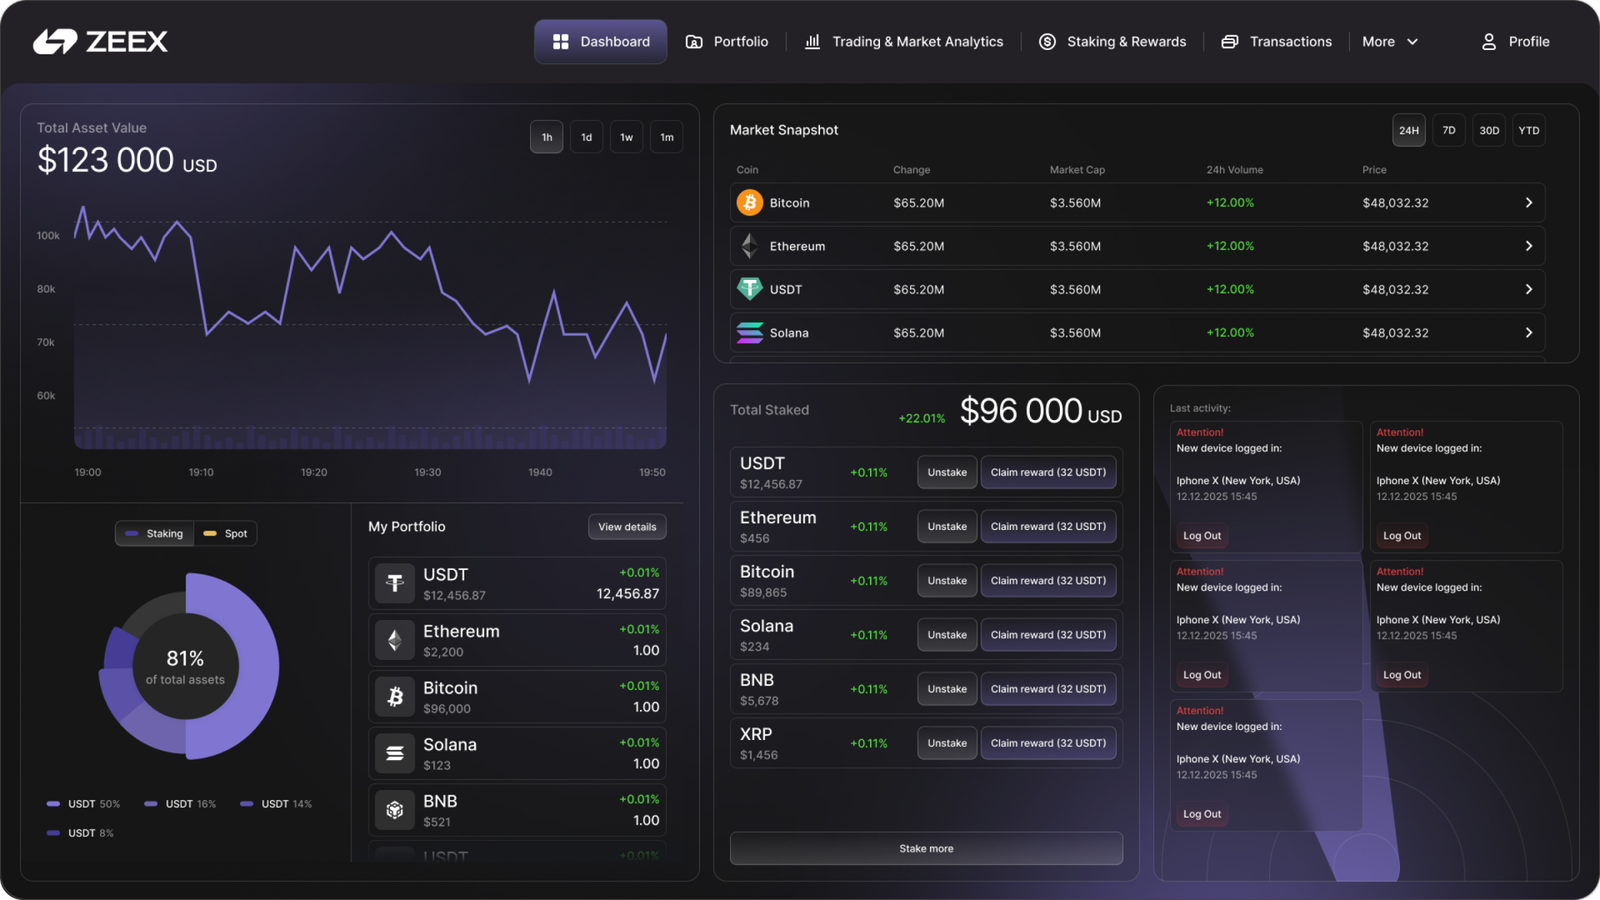Click the Stake more button
Image resolution: width=1600 pixels, height=900 pixels.
click(926, 848)
